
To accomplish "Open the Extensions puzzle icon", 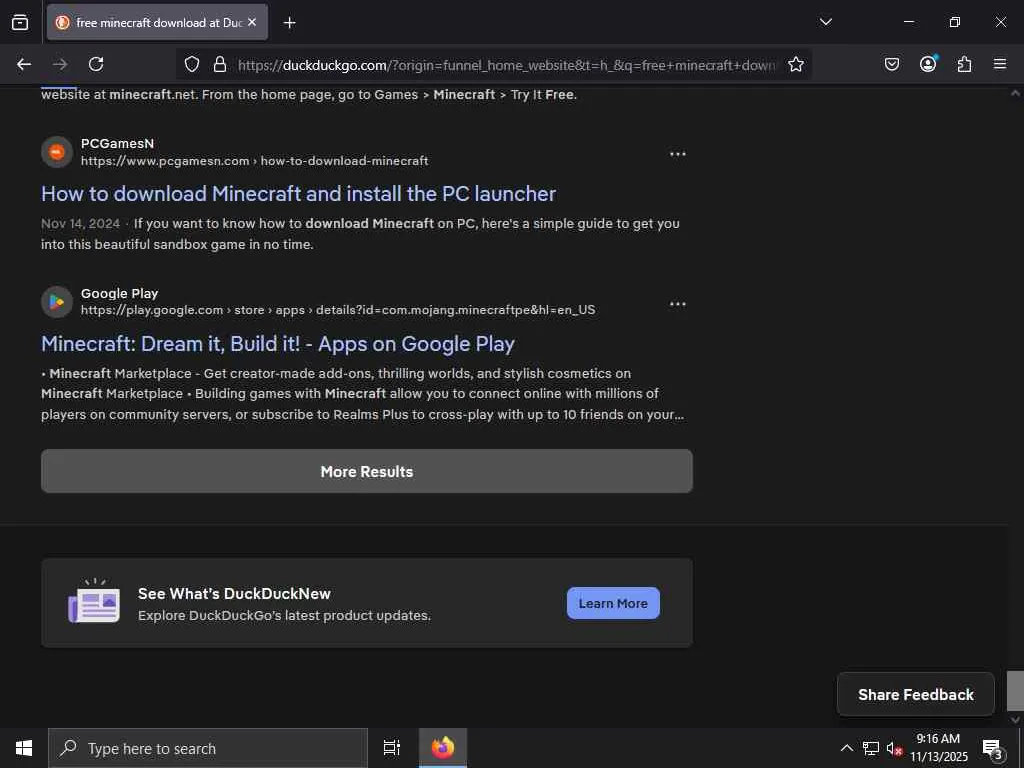I will pyautogui.click(x=964, y=64).
